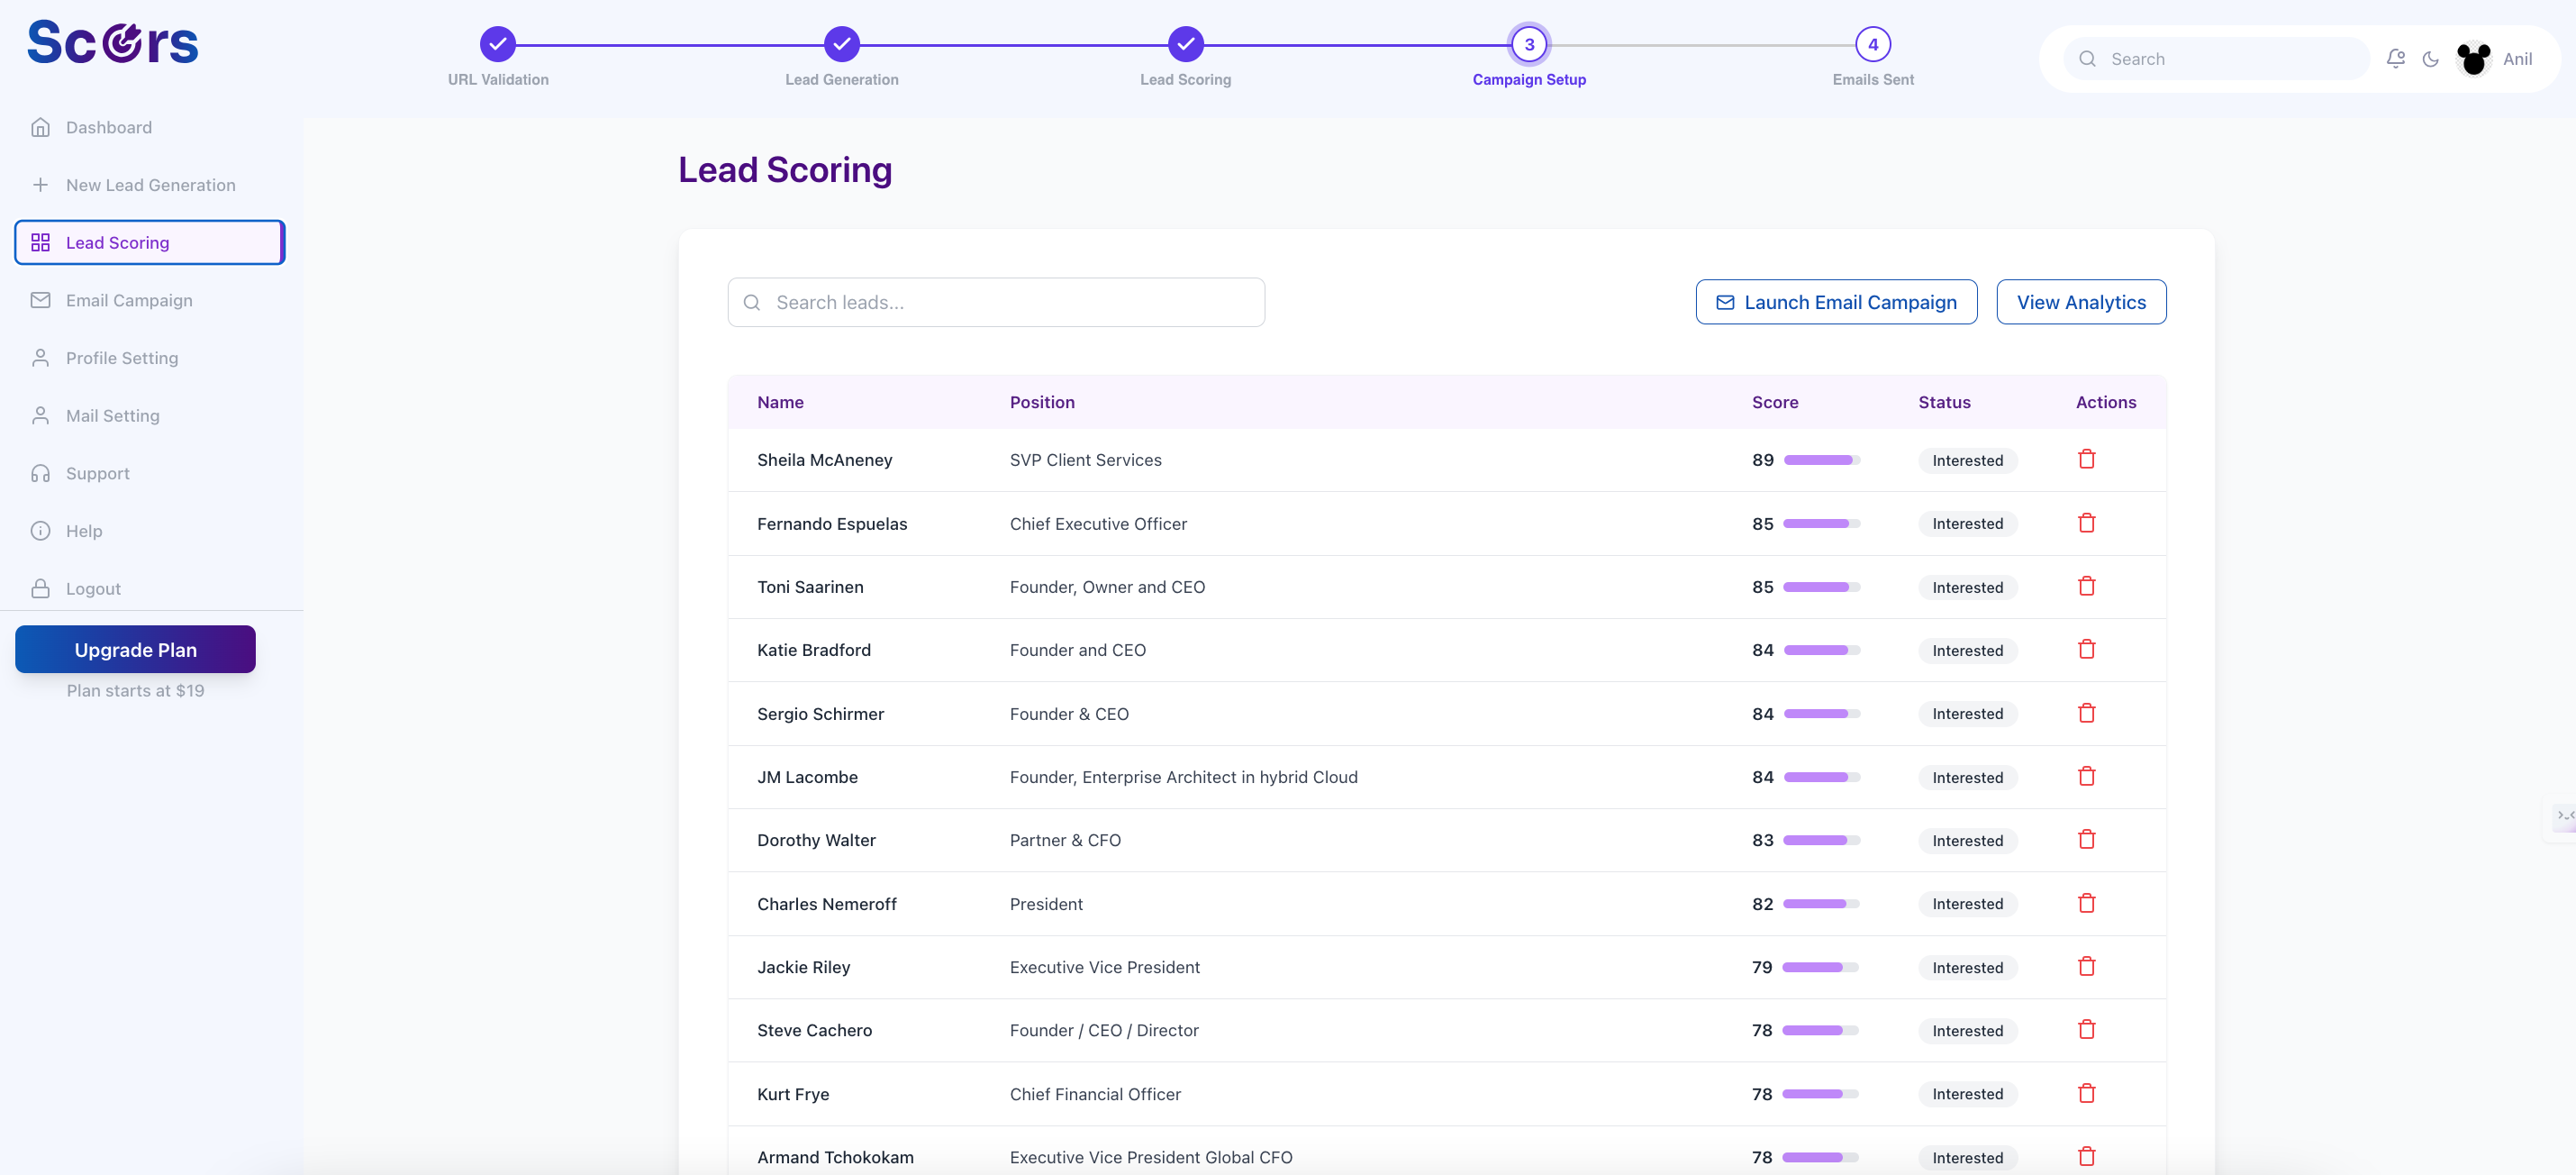The width and height of the screenshot is (2576, 1175).
Task: Click the Dashboard home icon
Action: 40,127
